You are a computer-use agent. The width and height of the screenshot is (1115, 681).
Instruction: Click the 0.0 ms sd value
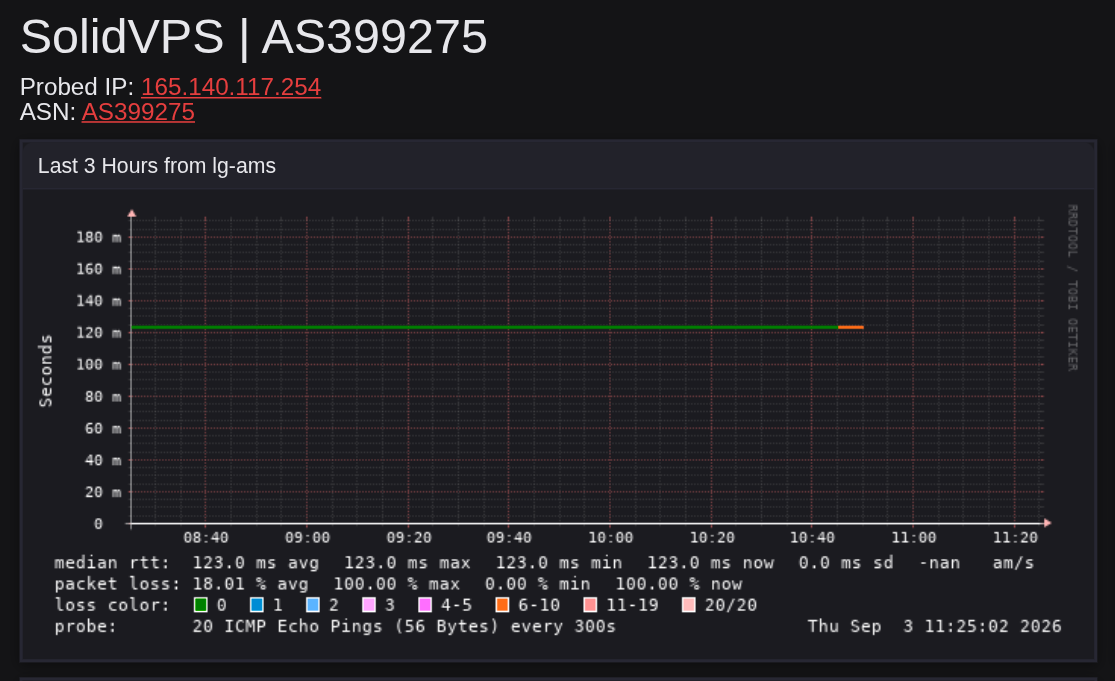tap(845, 563)
